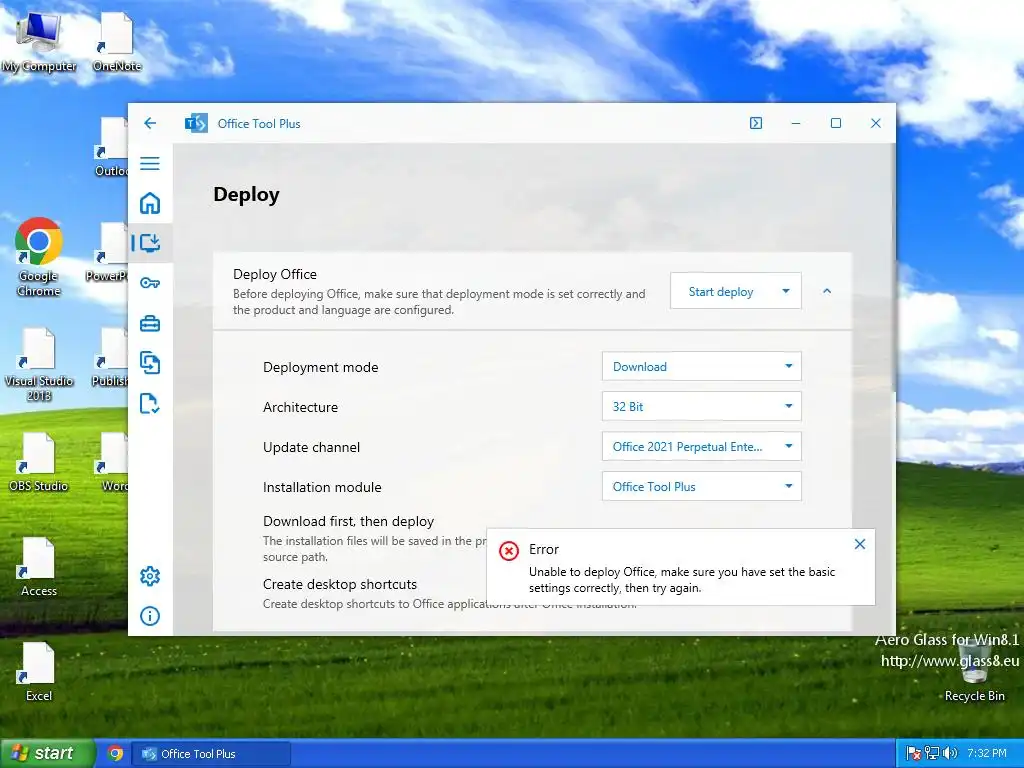Click the network connection tray icon
Image resolution: width=1024 pixels, height=768 pixels.
[931, 754]
